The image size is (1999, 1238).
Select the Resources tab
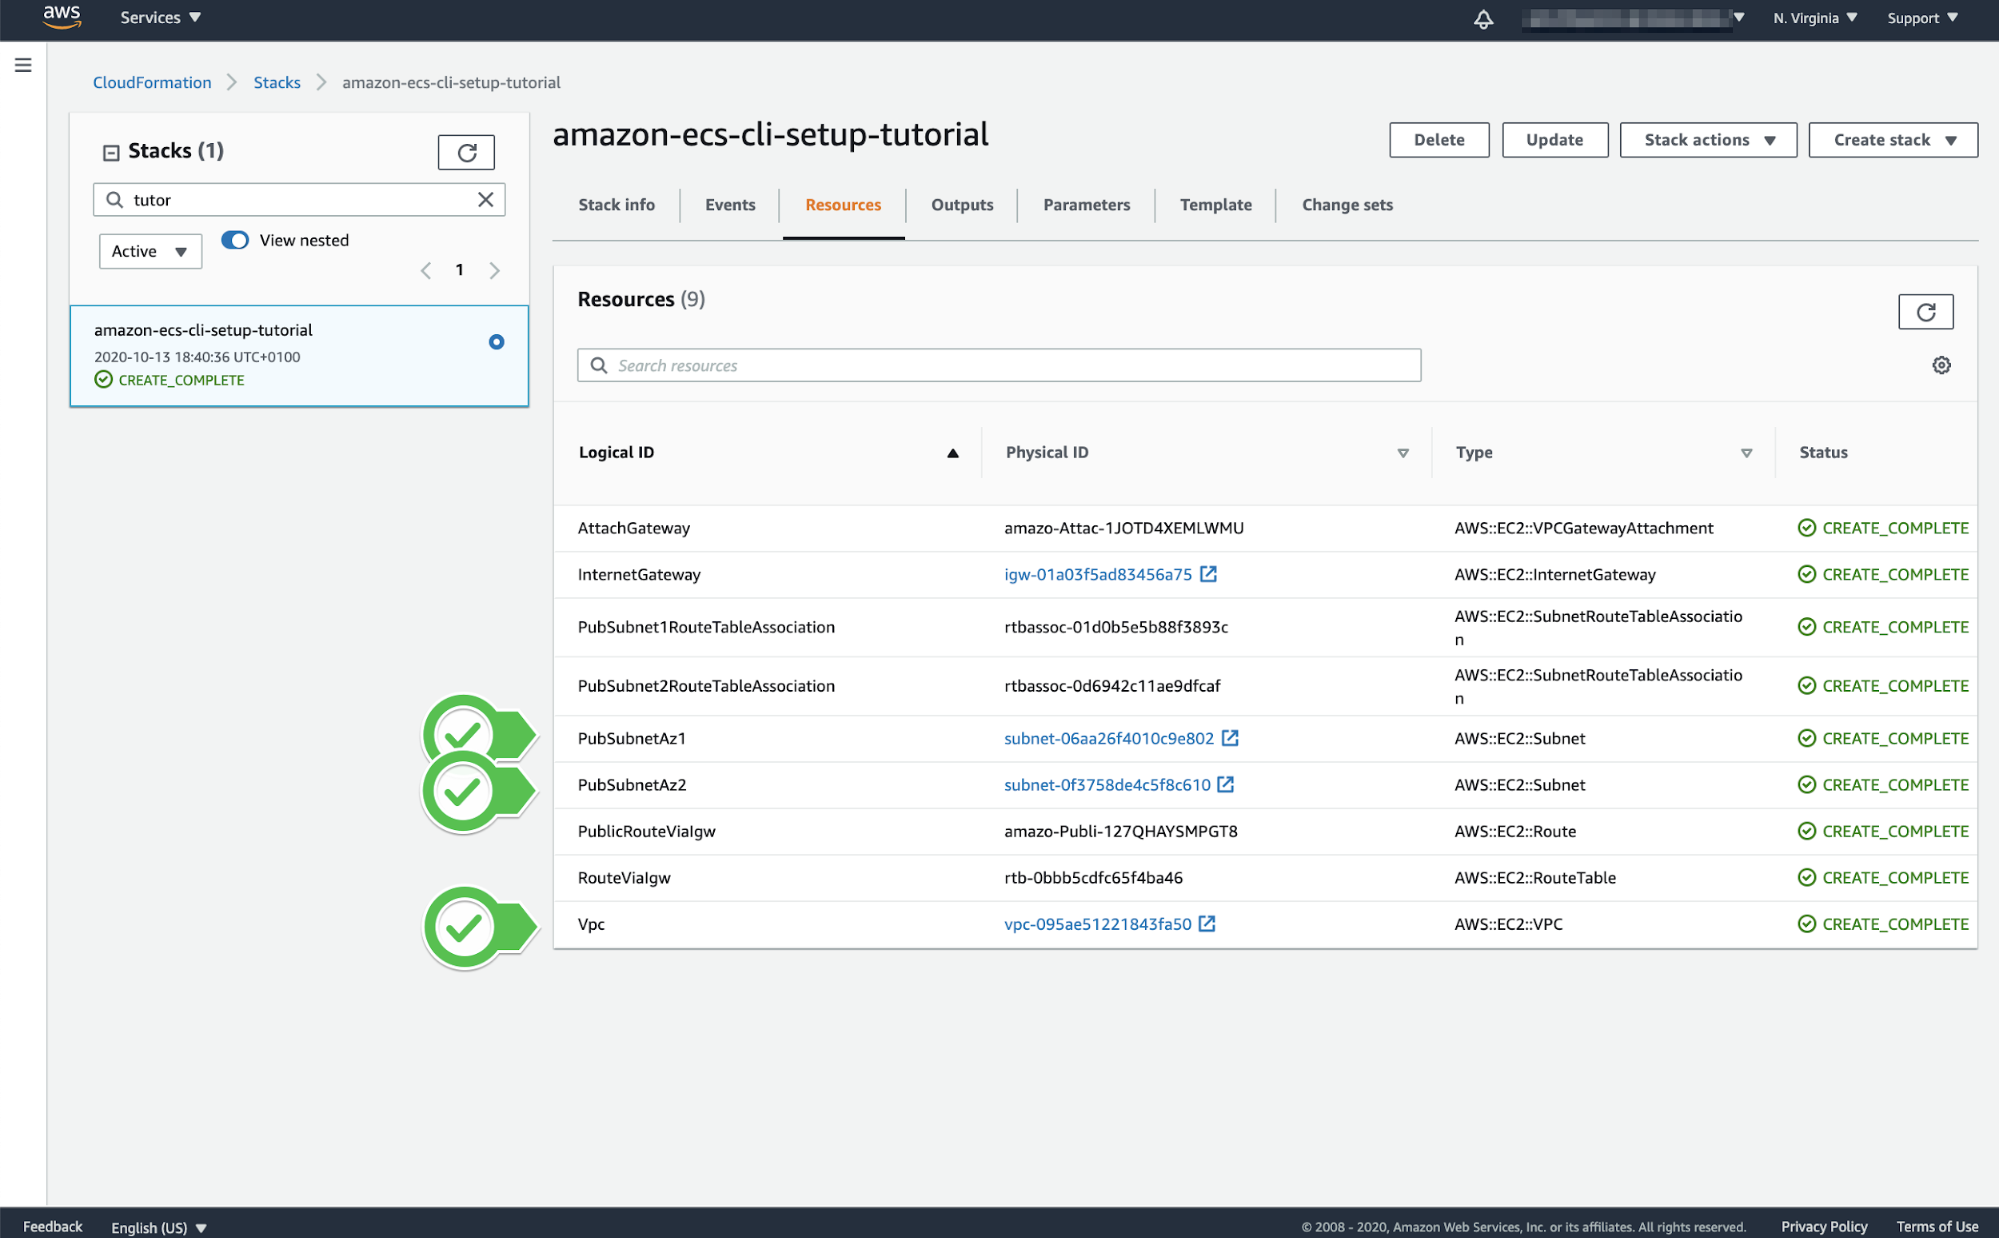(843, 204)
